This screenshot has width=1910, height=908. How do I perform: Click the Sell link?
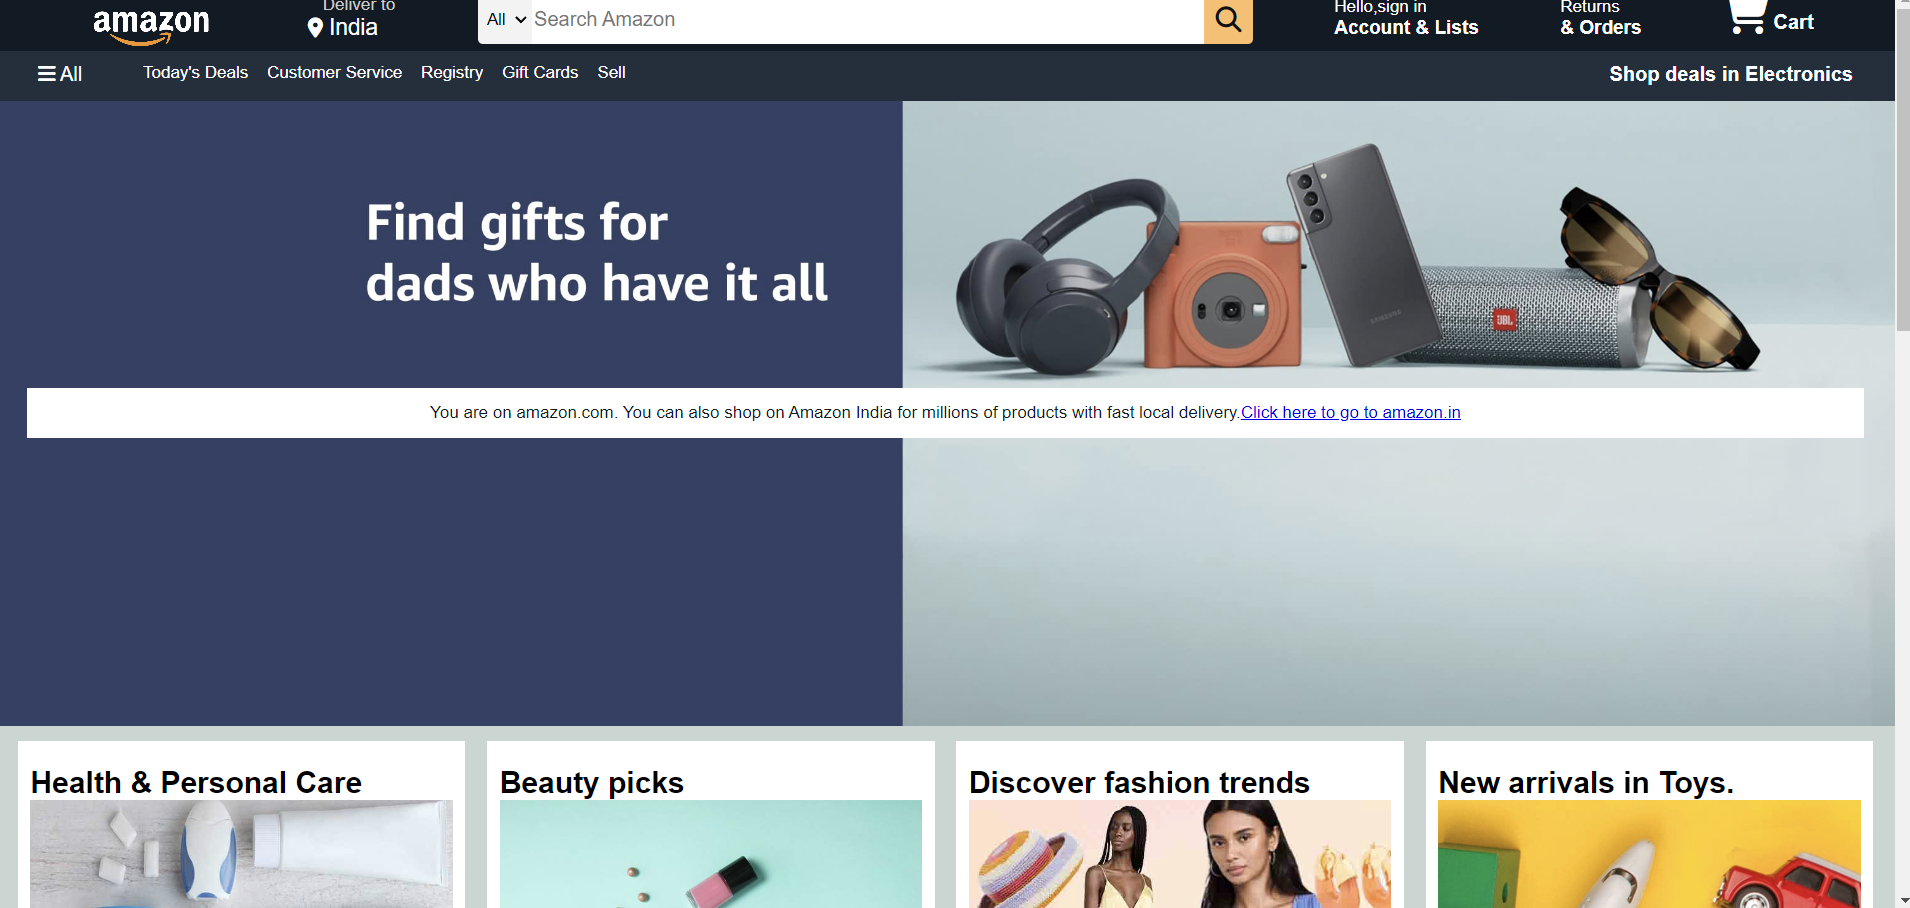pyautogui.click(x=611, y=73)
